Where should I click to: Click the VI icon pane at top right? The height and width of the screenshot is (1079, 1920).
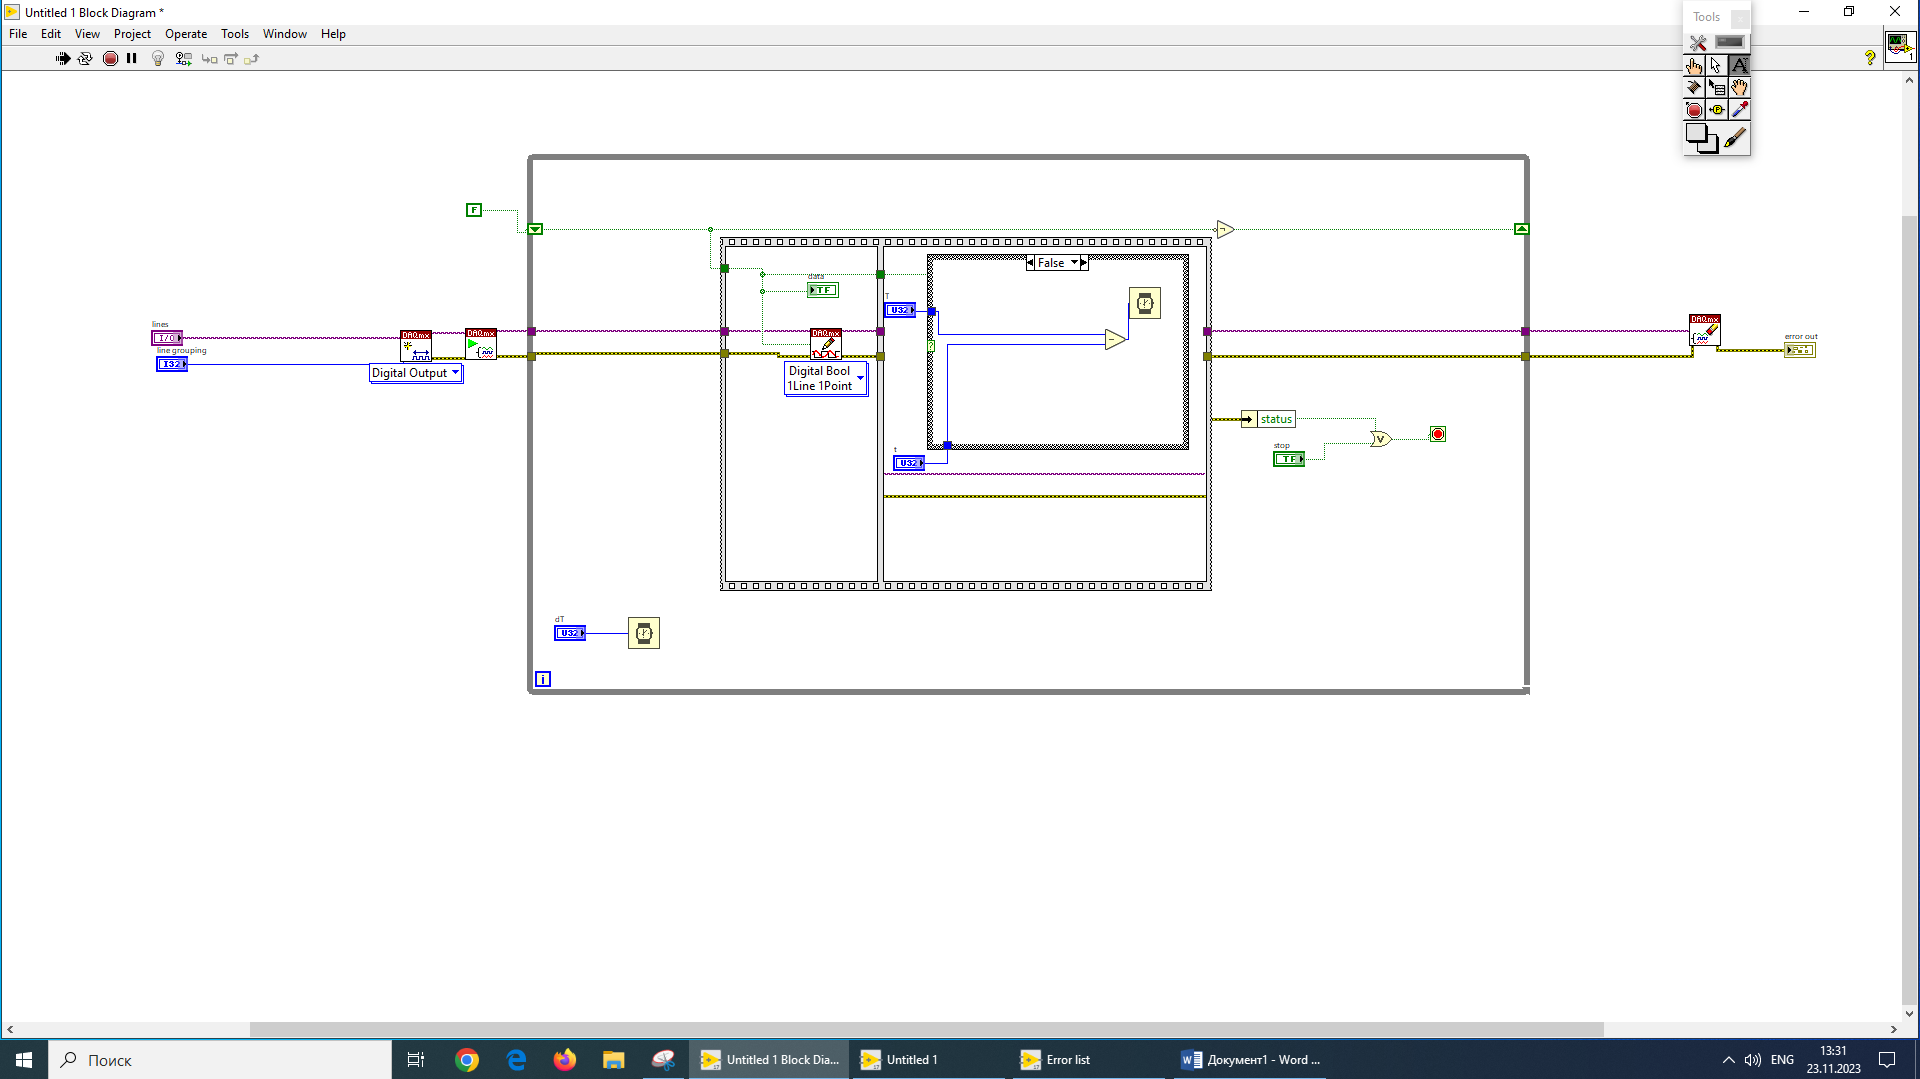[x=1900, y=47]
